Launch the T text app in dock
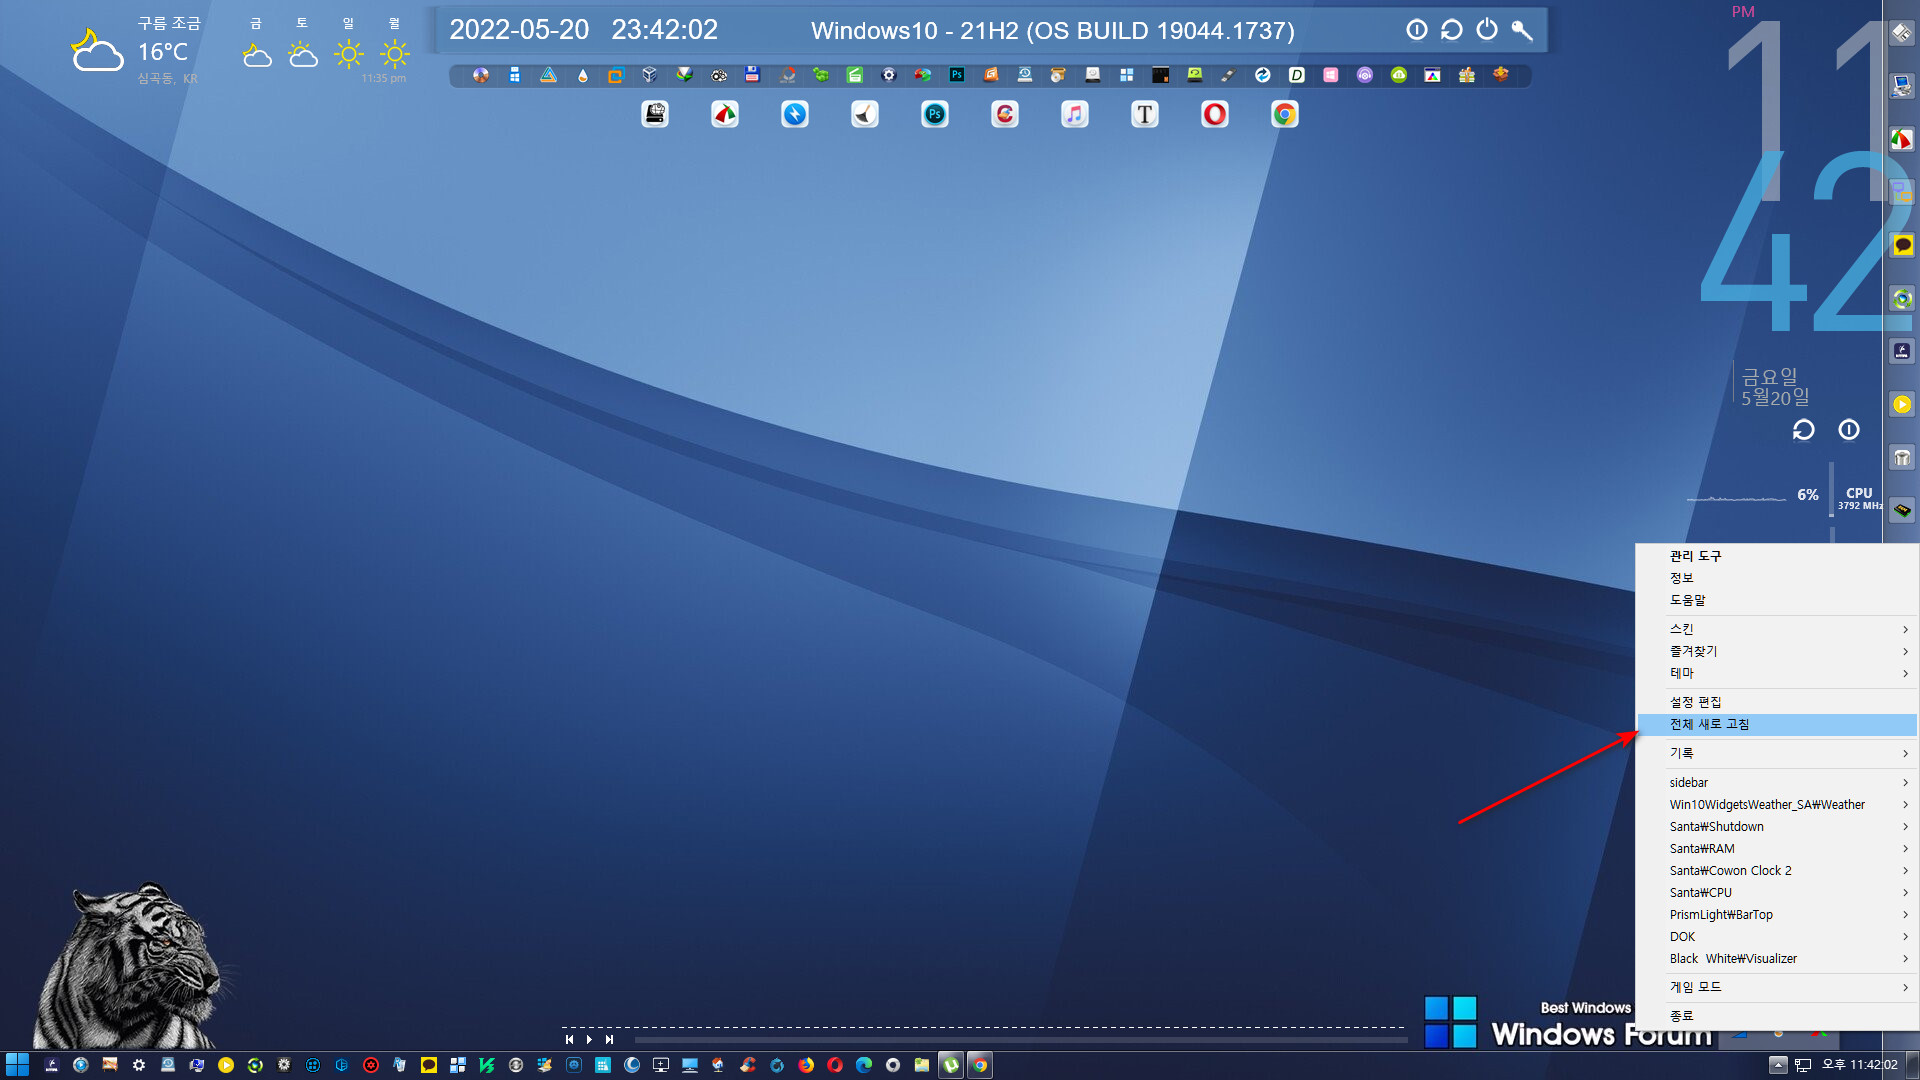Screen dimensions: 1920x1080 coord(1145,114)
